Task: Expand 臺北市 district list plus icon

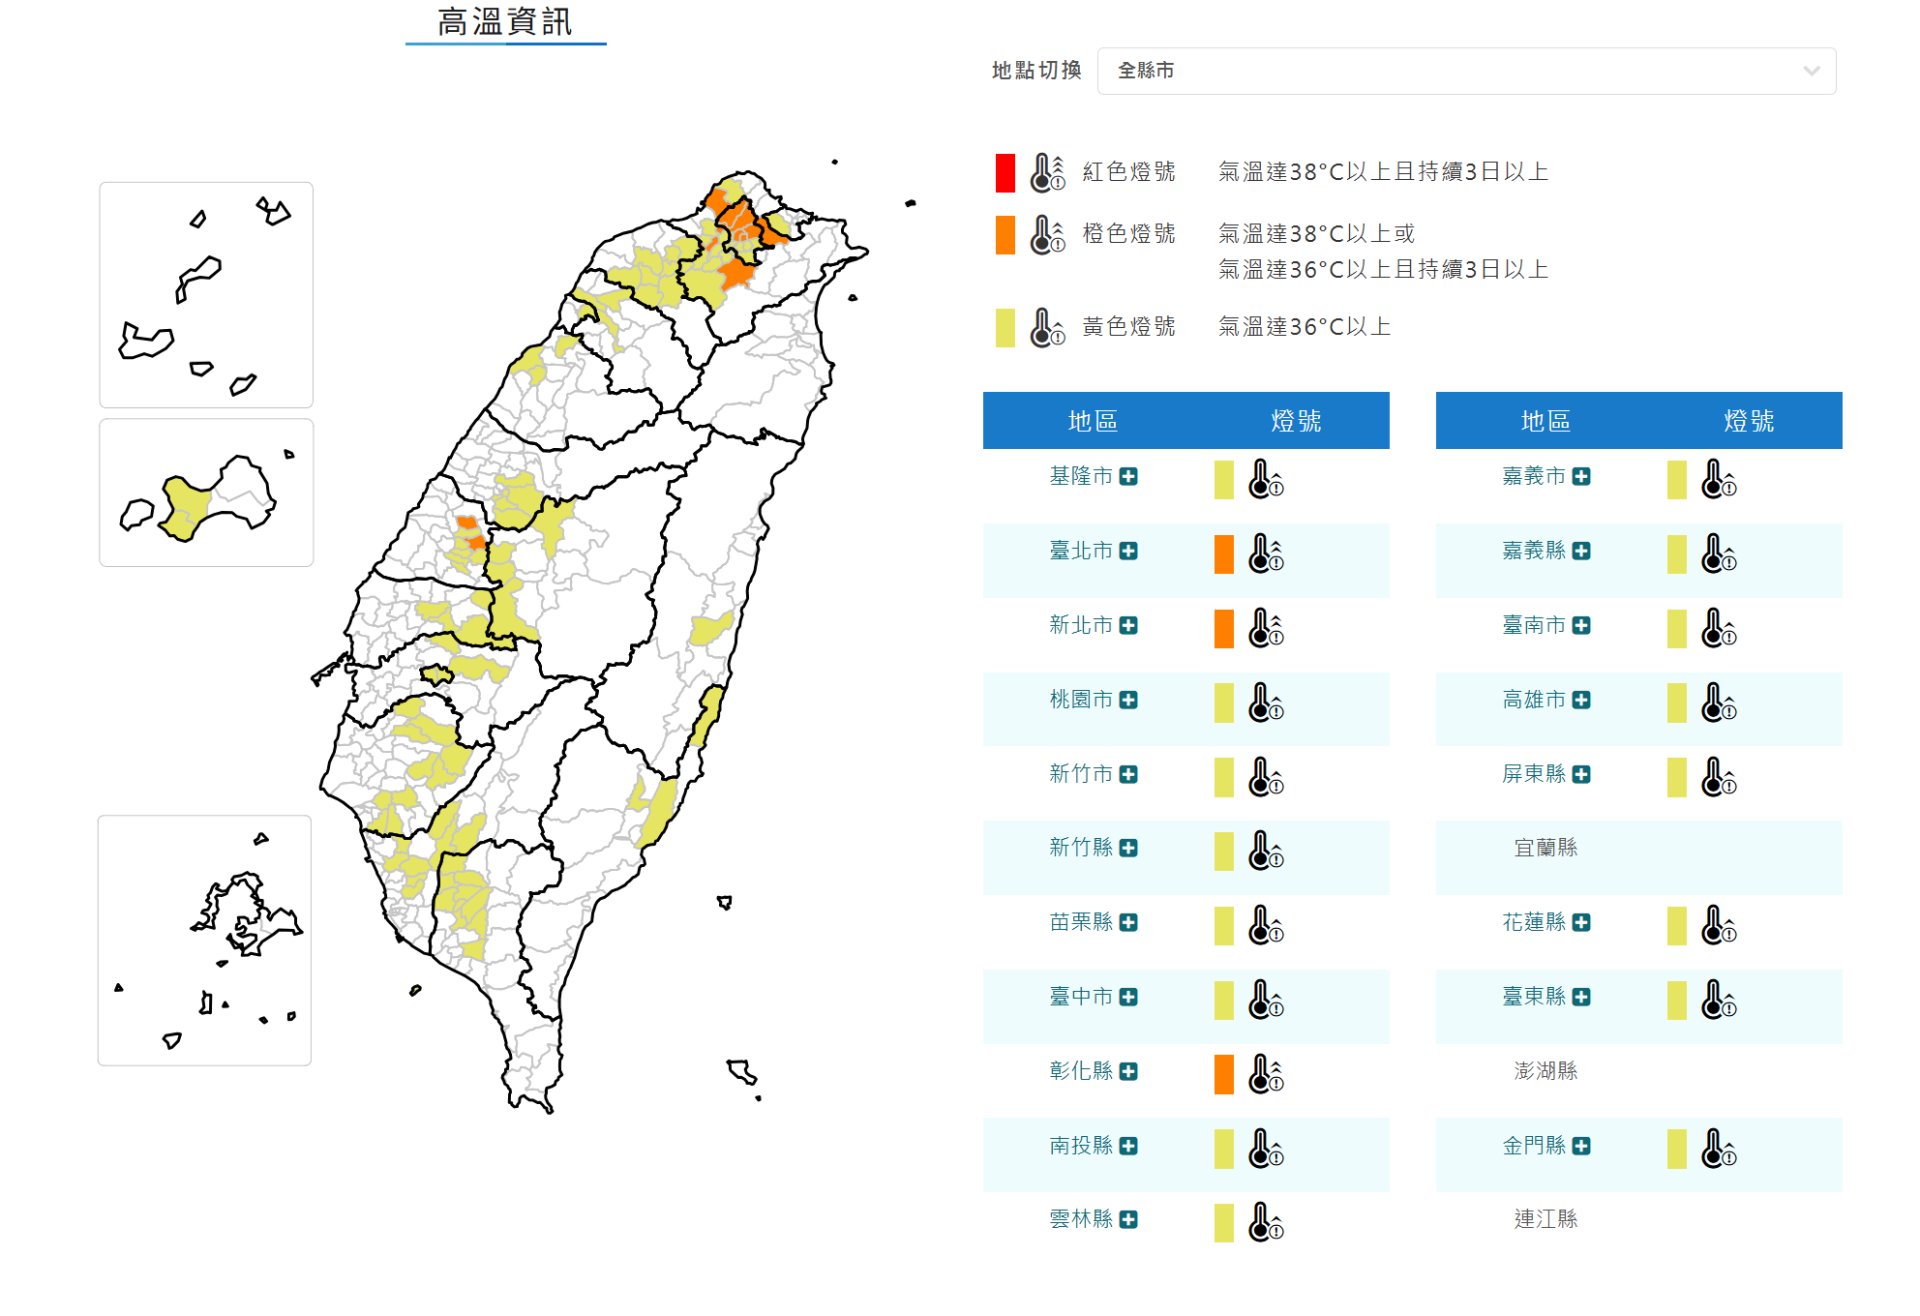Action: pyautogui.click(x=1128, y=551)
